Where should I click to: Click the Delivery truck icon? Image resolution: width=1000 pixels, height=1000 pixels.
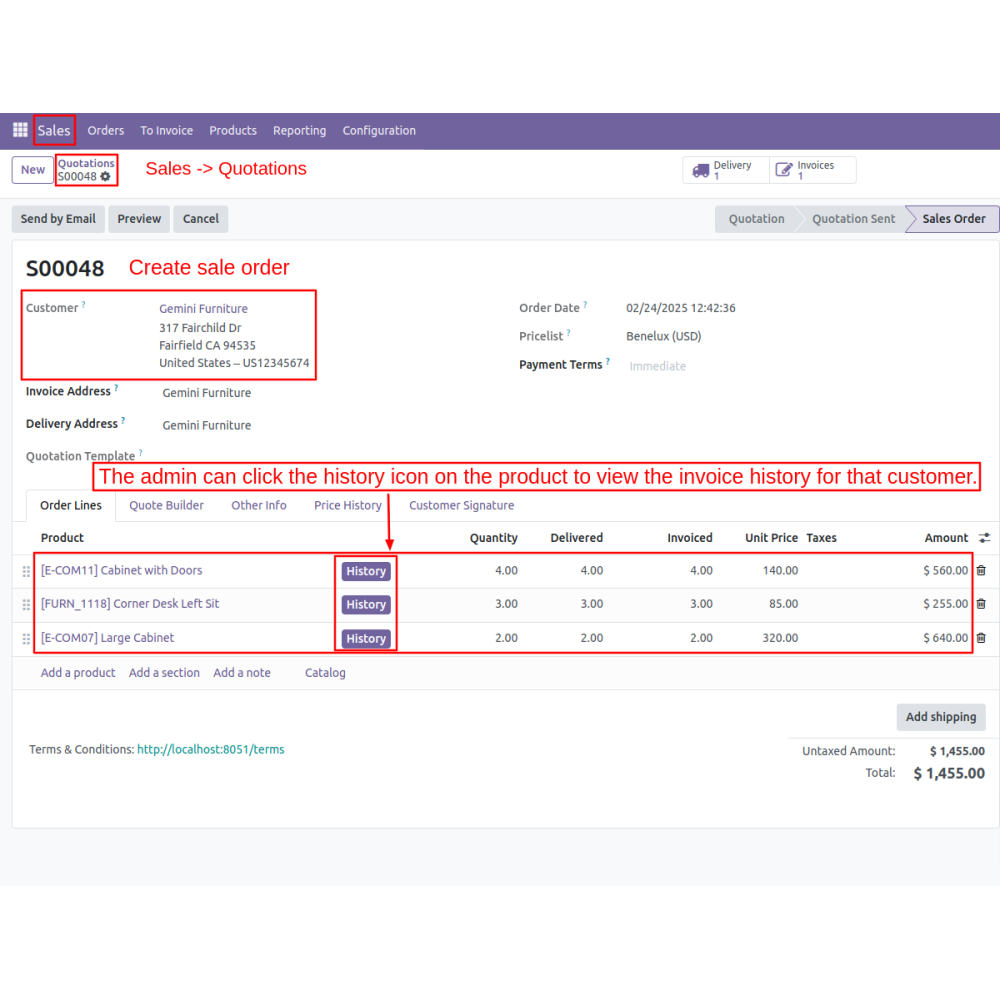pyautogui.click(x=701, y=170)
